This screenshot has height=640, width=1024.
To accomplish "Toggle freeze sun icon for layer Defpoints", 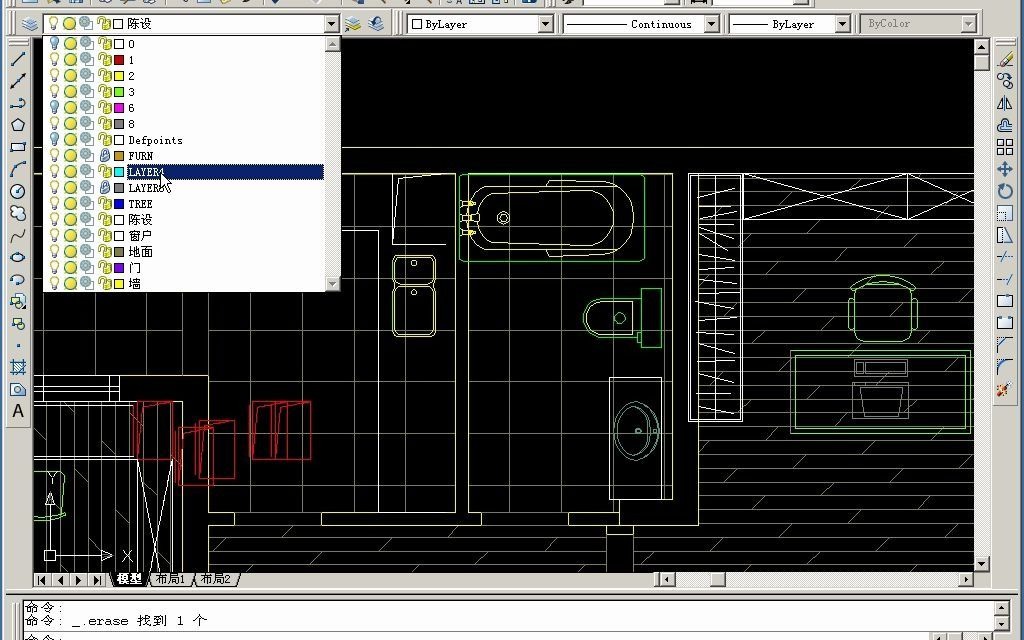I will 71,140.
